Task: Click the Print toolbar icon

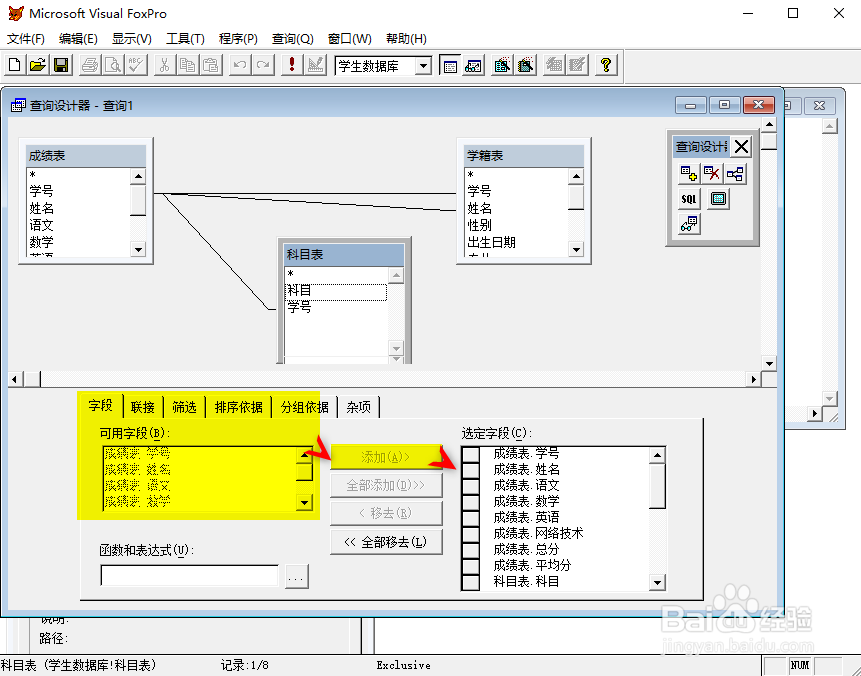Action: [90, 65]
